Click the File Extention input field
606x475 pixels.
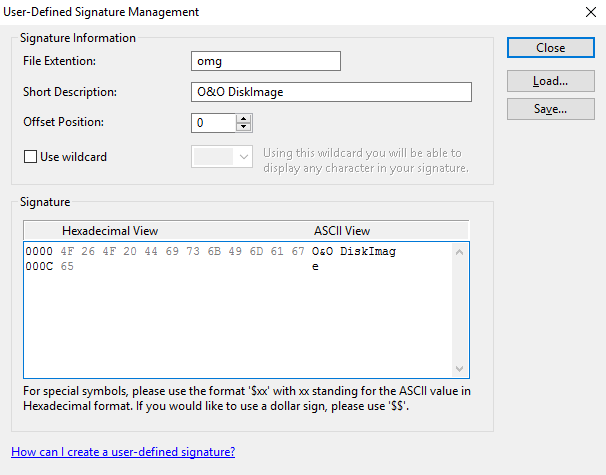click(x=266, y=62)
